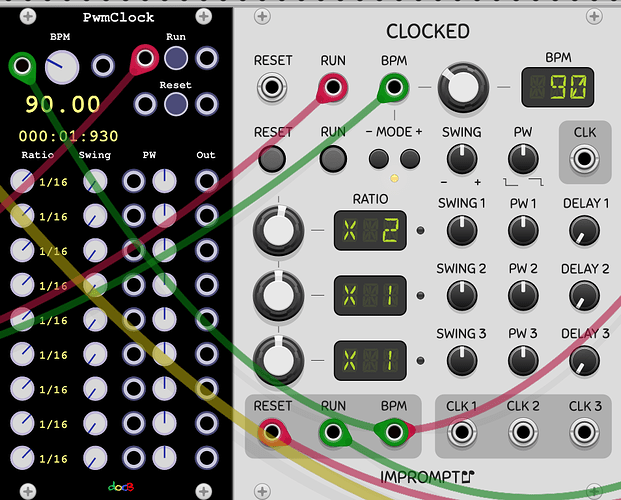Click the master CLK output jack
This screenshot has width=621, height=500.
click(585, 159)
